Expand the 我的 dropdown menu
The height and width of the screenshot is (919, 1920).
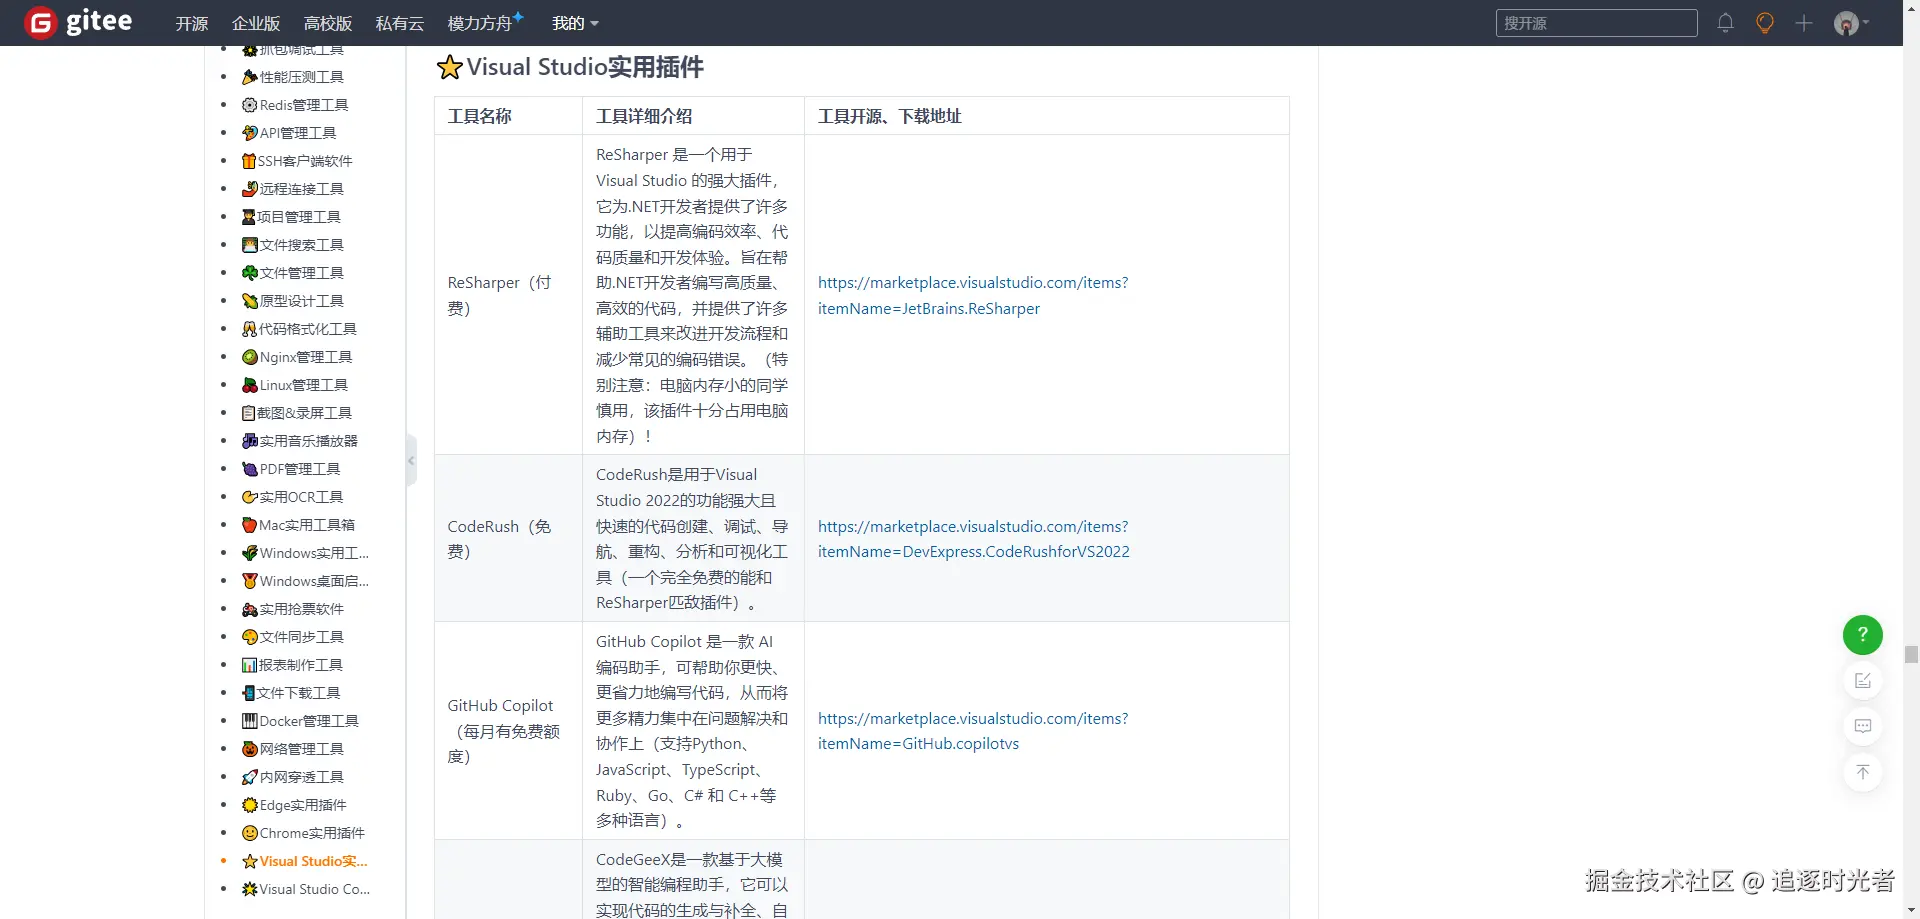click(575, 23)
